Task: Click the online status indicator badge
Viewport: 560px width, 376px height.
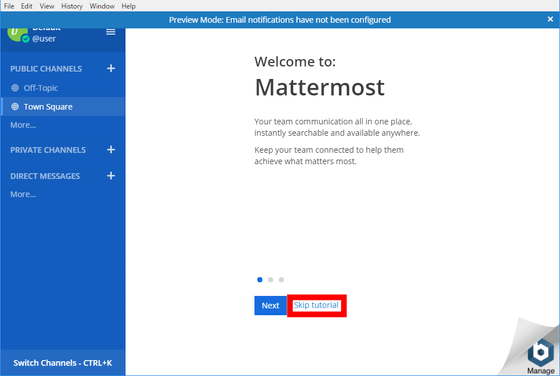Action: click(25, 39)
